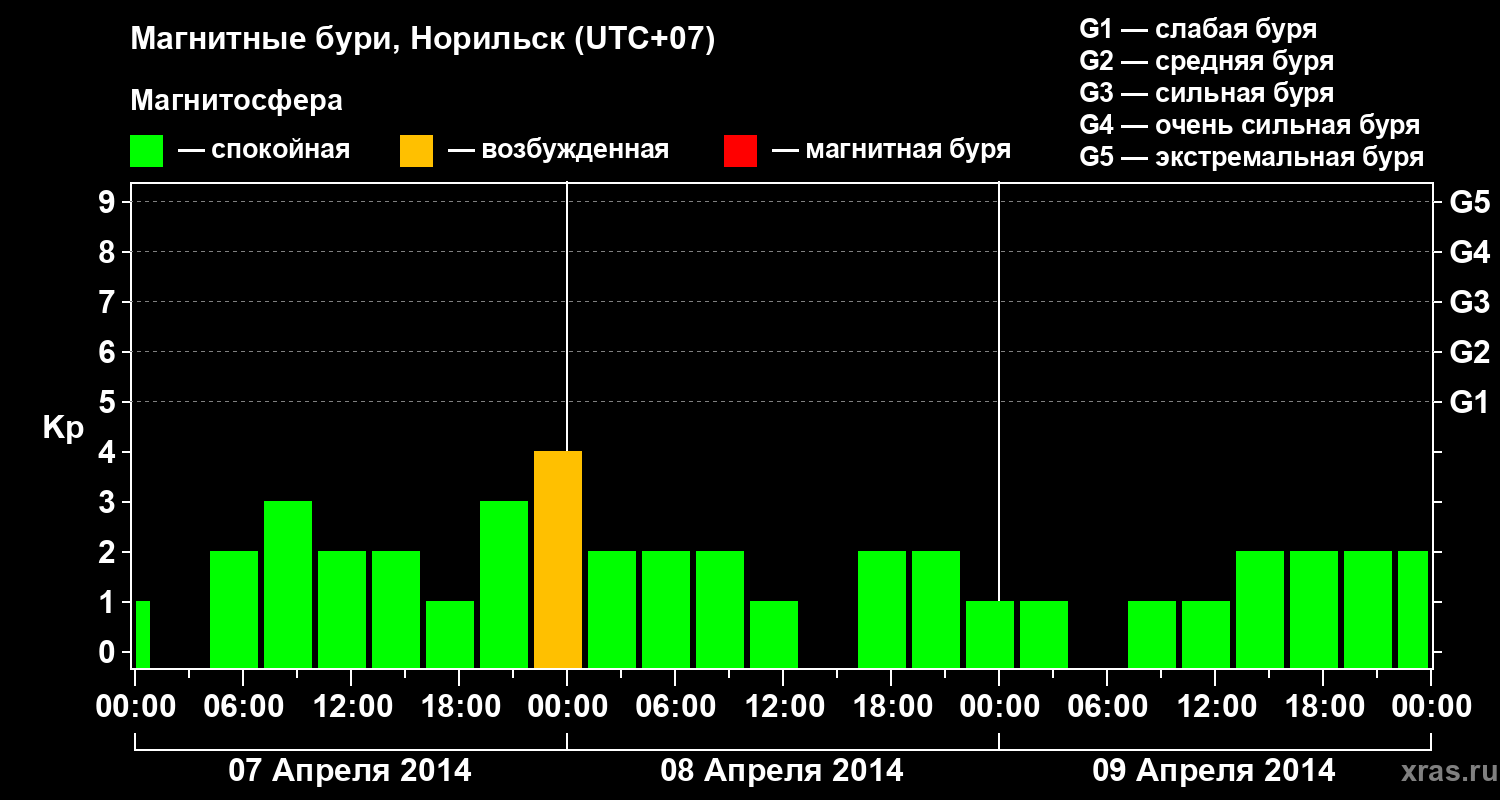This screenshot has height=800, width=1500.
Task: Select the 'G4 — очень сильная буря' legend line
Action: coord(1250,125)
